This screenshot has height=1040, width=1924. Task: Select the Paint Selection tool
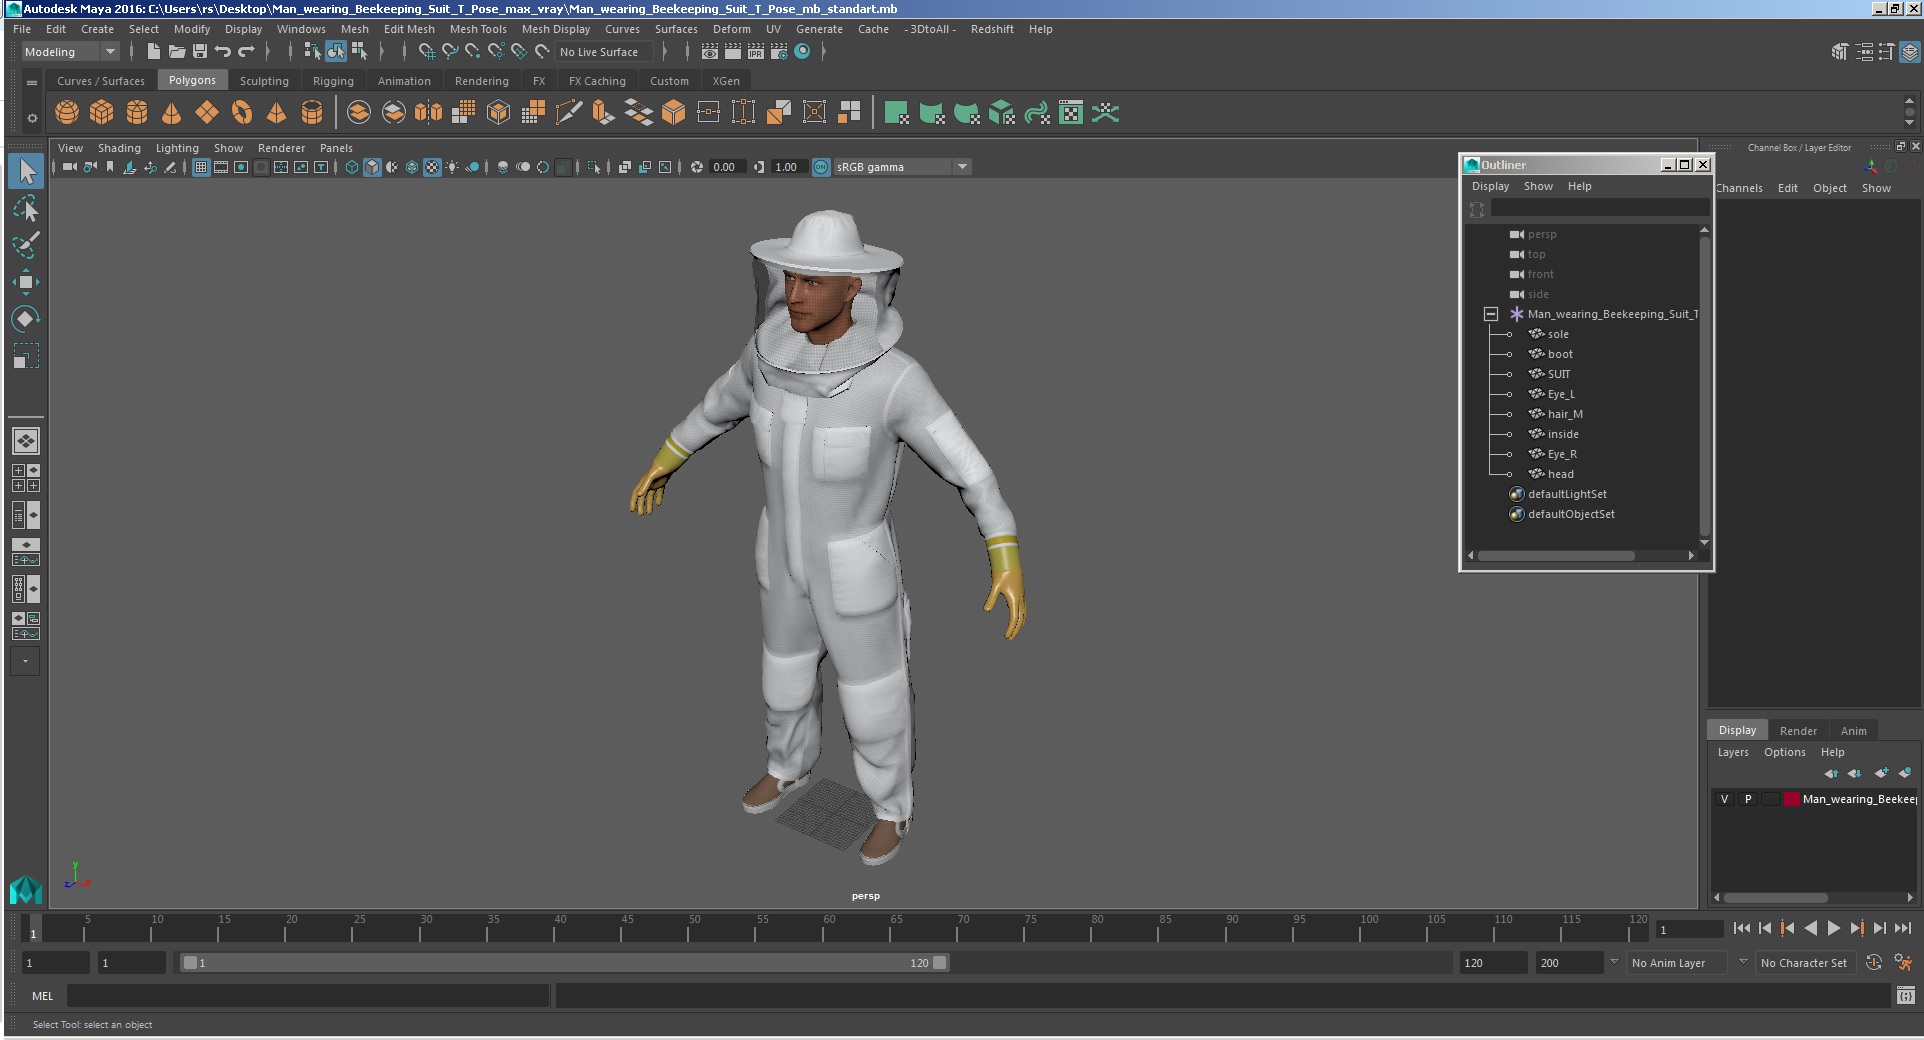(x=26, y=245)
